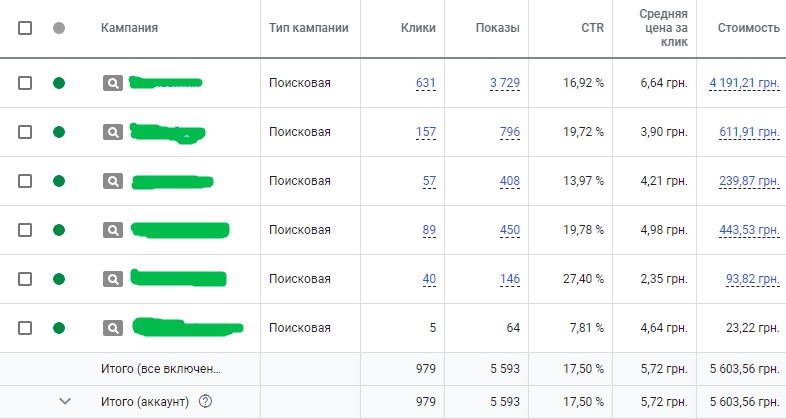Viewport: 786px width, 419px height.
Task: Click the help question mark beside Итого (аккаунт)
Action: pyautogui.click(x=206, y=402)
